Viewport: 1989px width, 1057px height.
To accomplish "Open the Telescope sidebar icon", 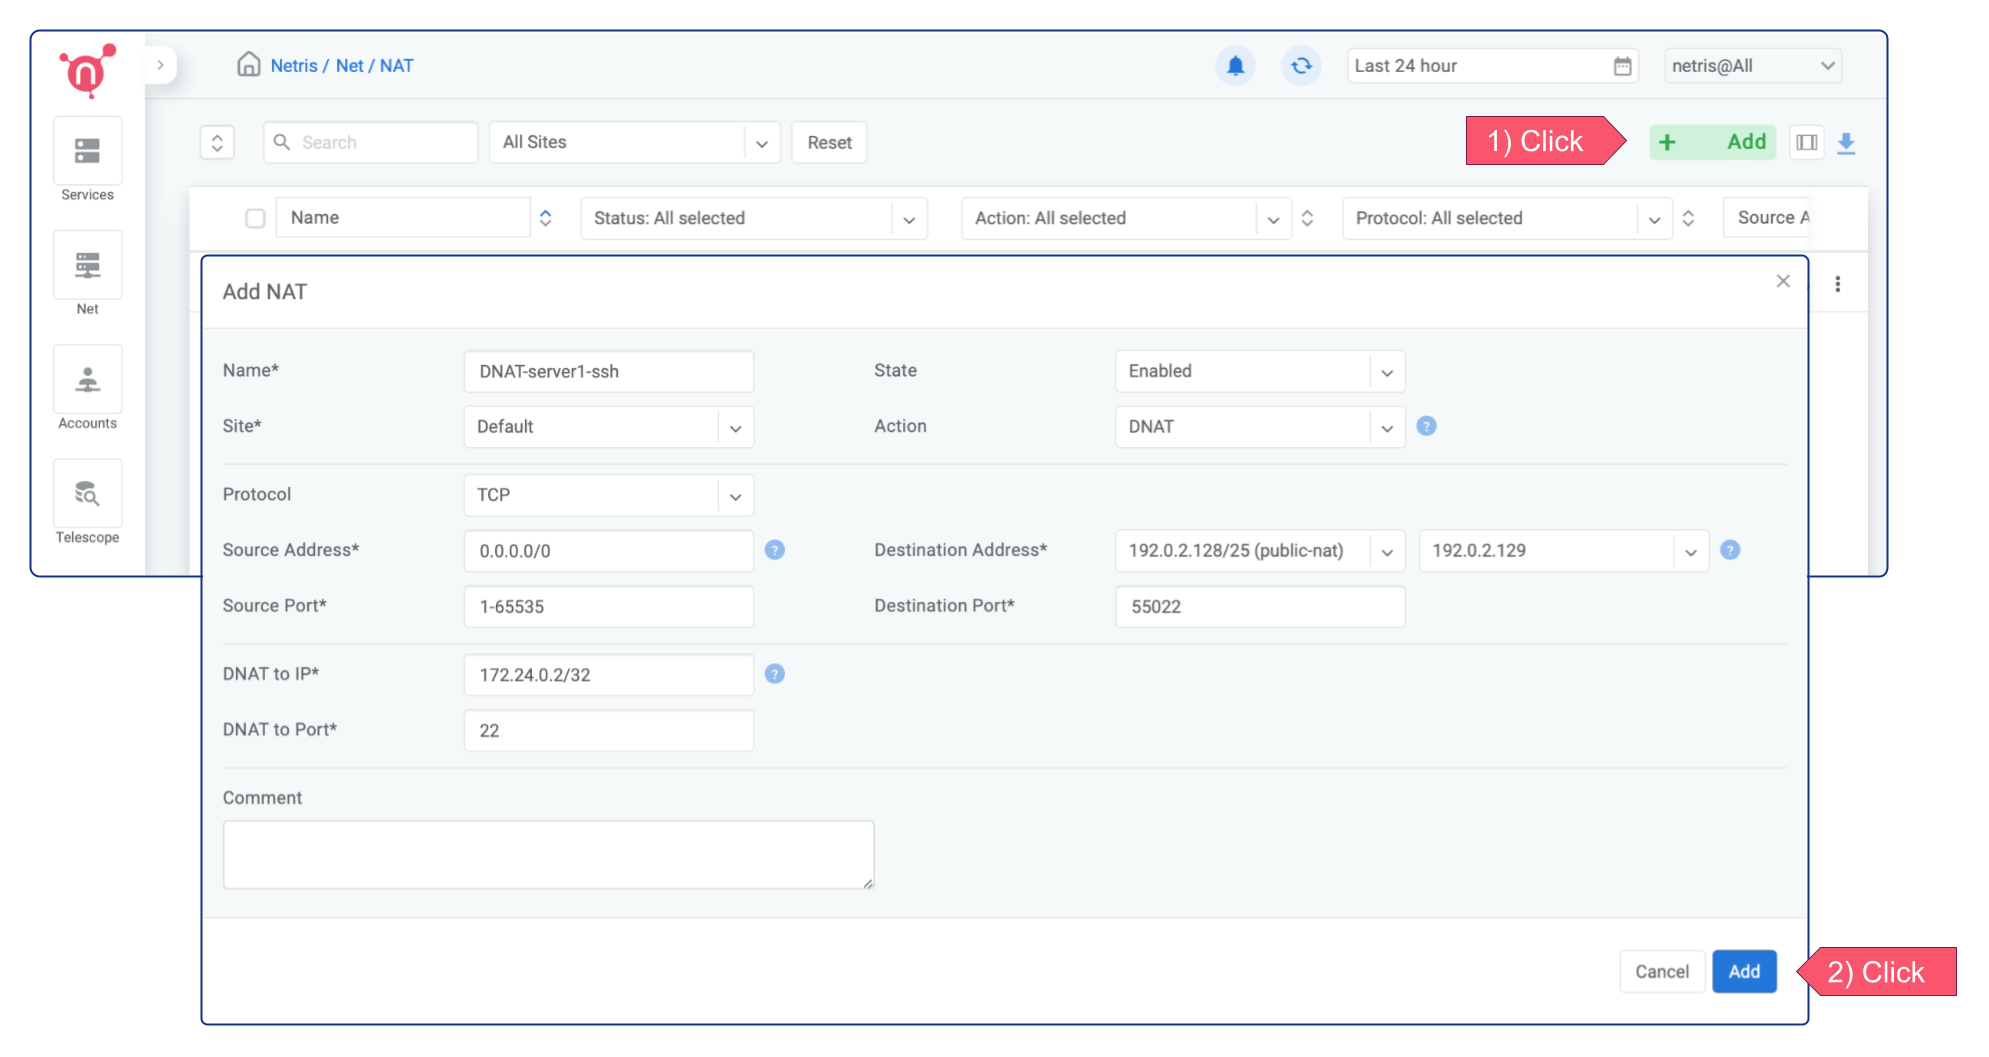I will tap(87, 494).
